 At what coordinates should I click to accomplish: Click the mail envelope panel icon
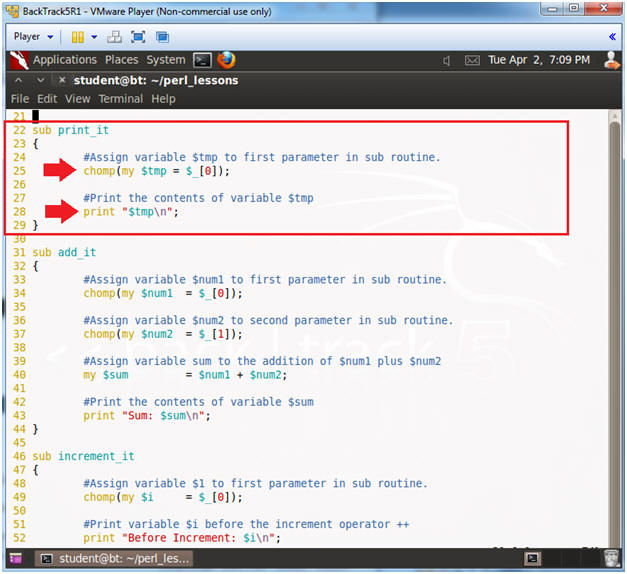coord(472,60)
